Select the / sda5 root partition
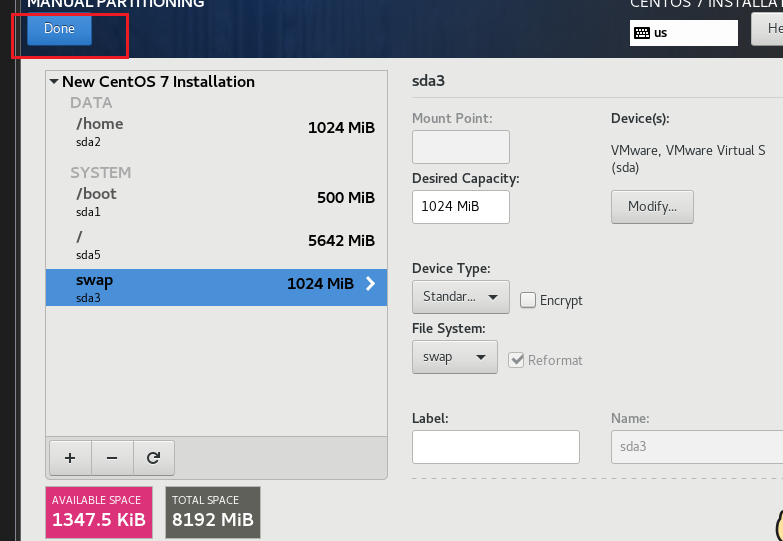The width and height of the screenshot is (783, 541). tap(216, 245)
